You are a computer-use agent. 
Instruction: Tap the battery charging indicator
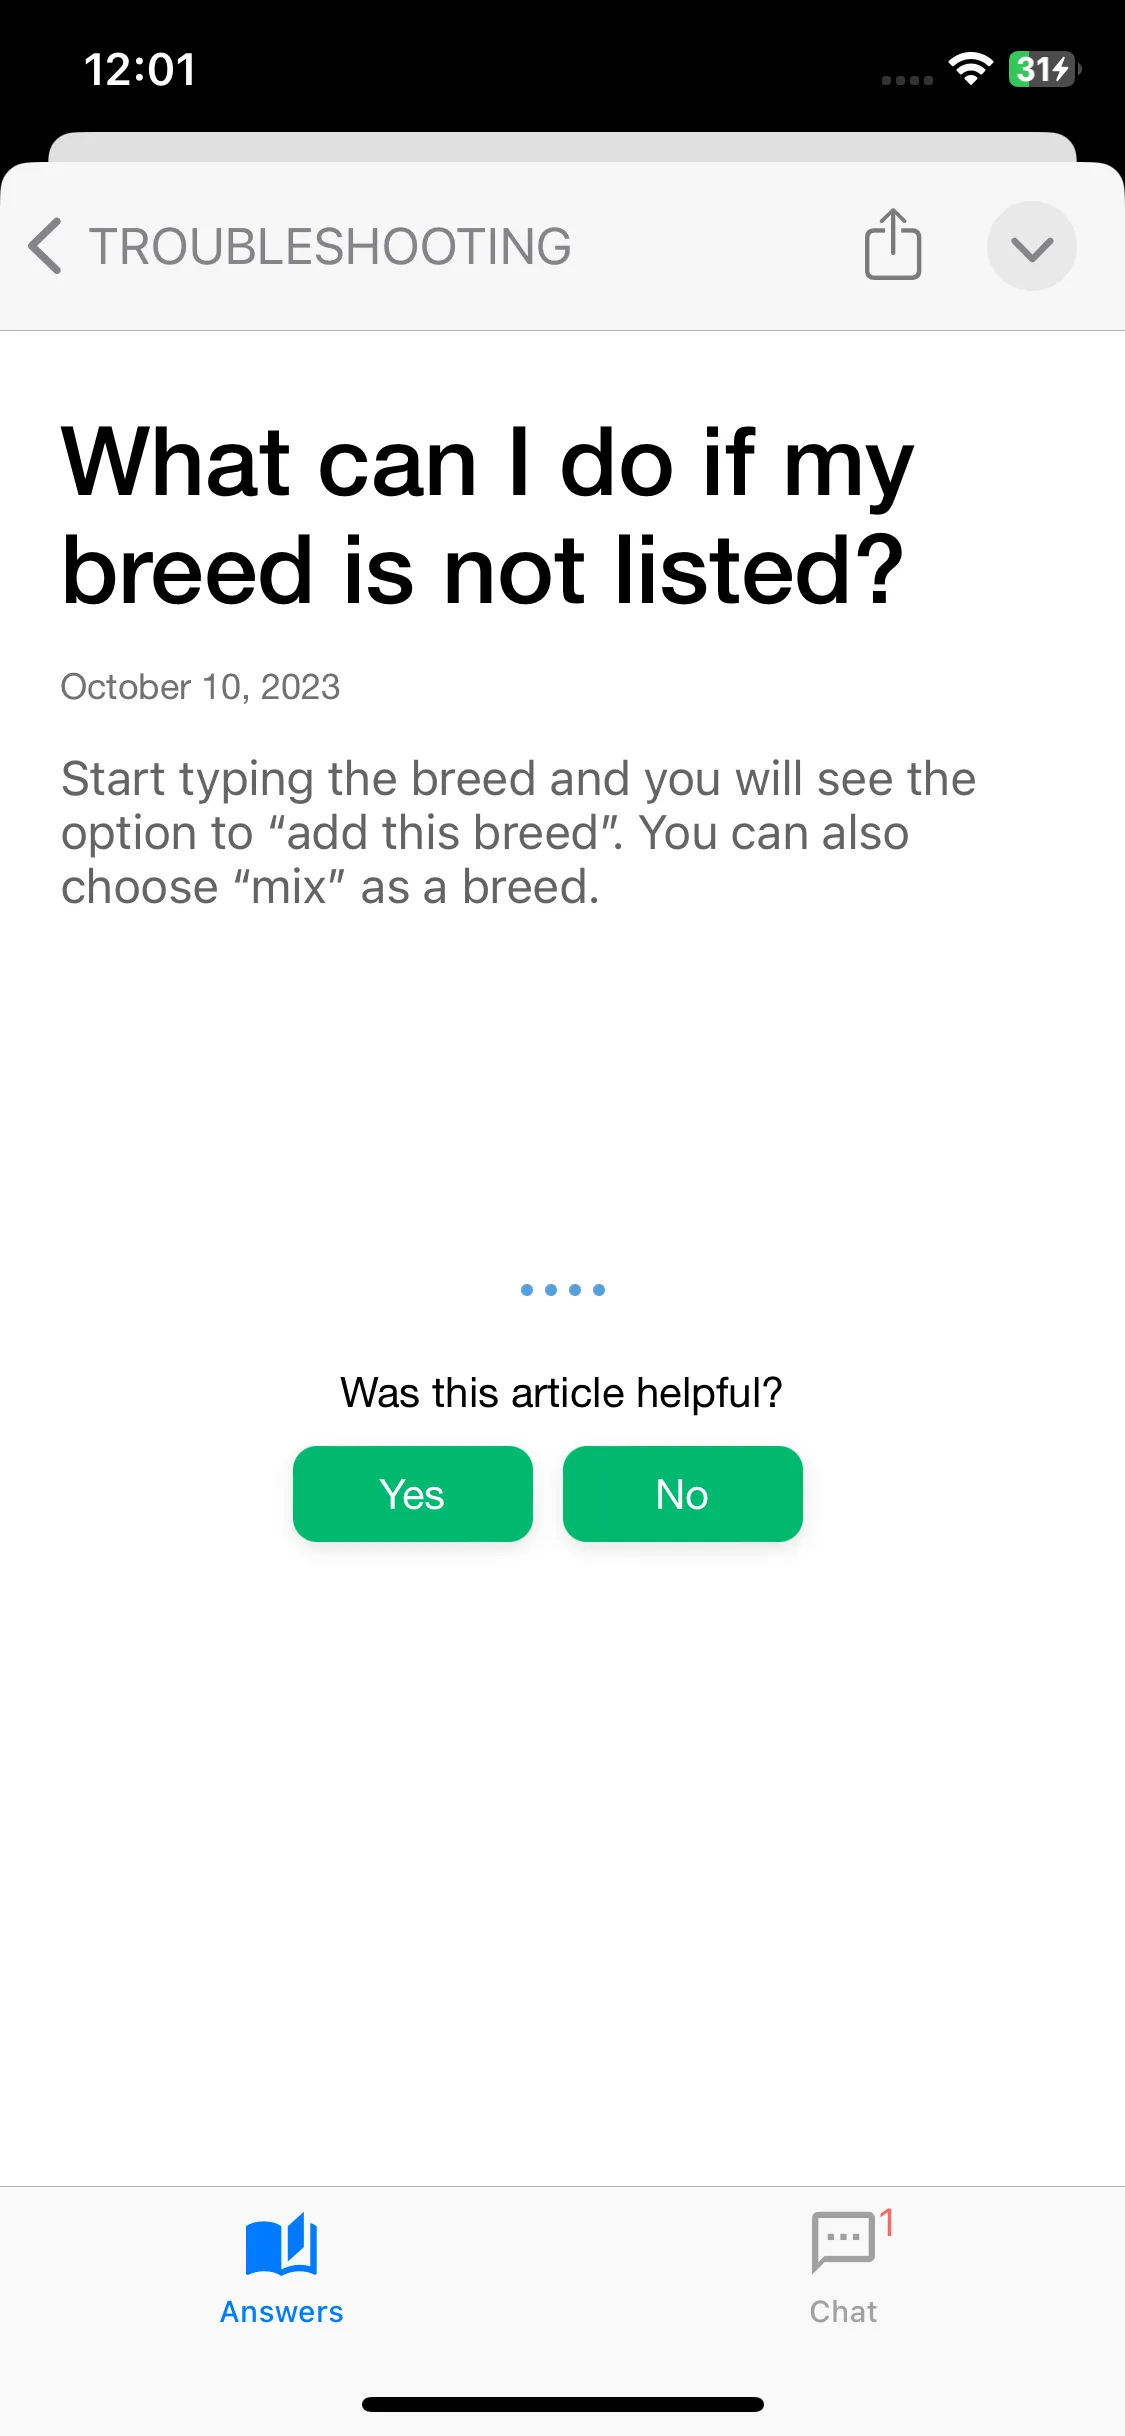click(x=1045, y=69)
